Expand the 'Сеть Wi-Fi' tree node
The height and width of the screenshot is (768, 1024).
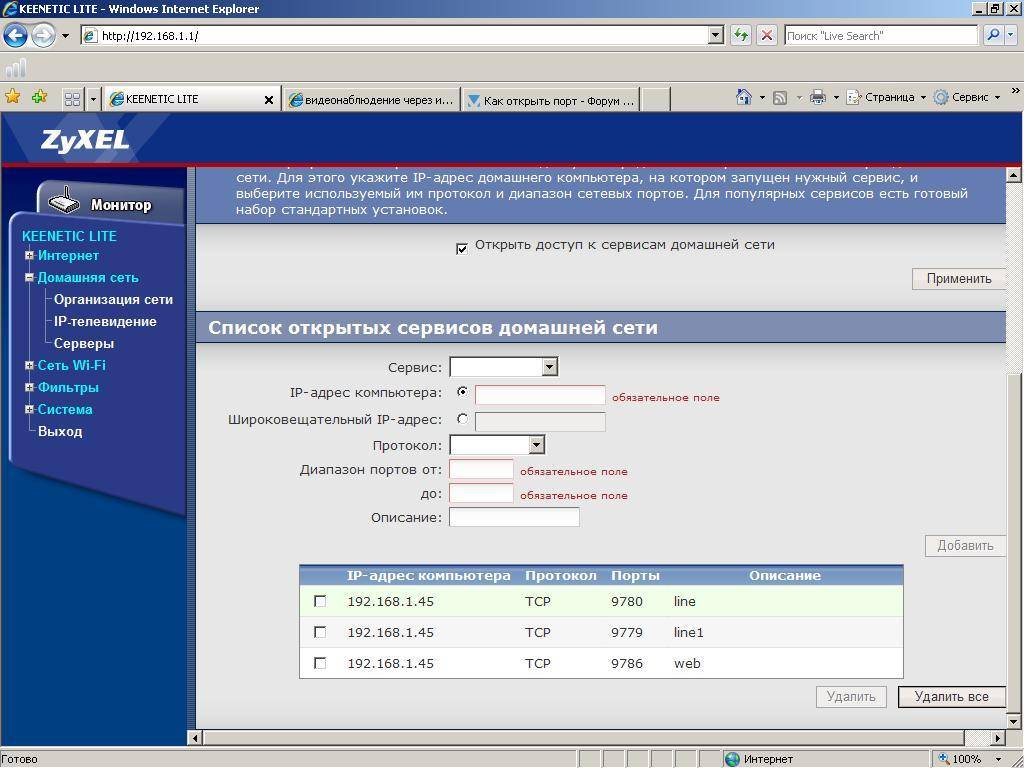pos(29,366)
